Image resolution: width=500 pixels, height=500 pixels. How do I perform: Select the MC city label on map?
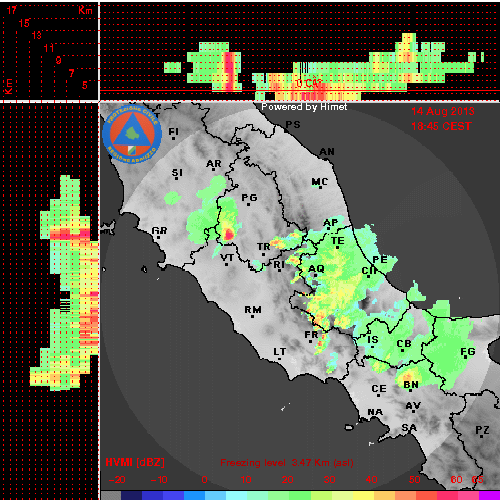point(320,182)
